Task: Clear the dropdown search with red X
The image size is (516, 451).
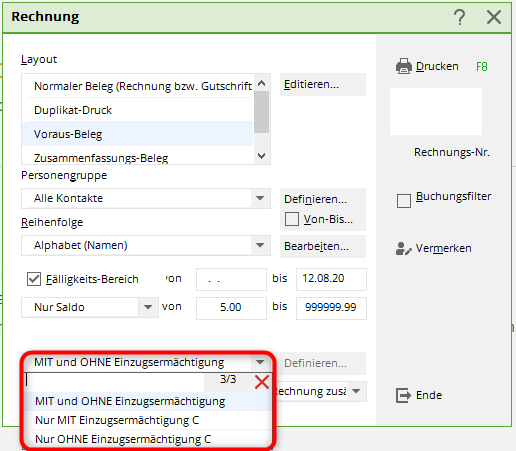Action: (262, 382)
